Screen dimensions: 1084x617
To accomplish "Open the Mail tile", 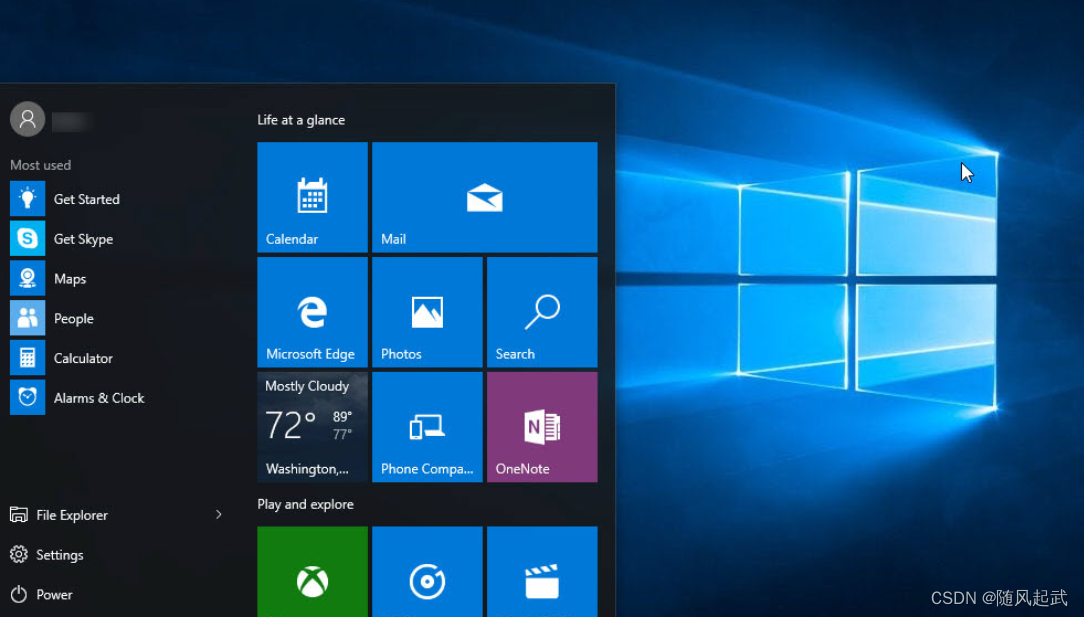I will click(x=485, y=197).
